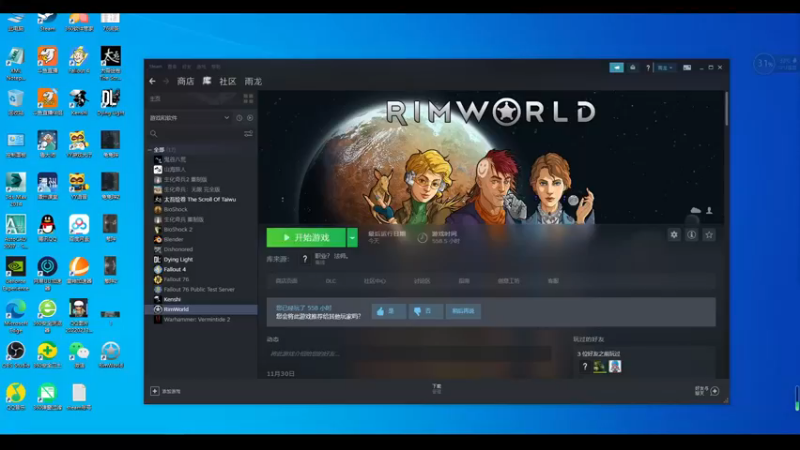Click the later button in review prompt
The image size is (800, 450).
click(463, 311)
